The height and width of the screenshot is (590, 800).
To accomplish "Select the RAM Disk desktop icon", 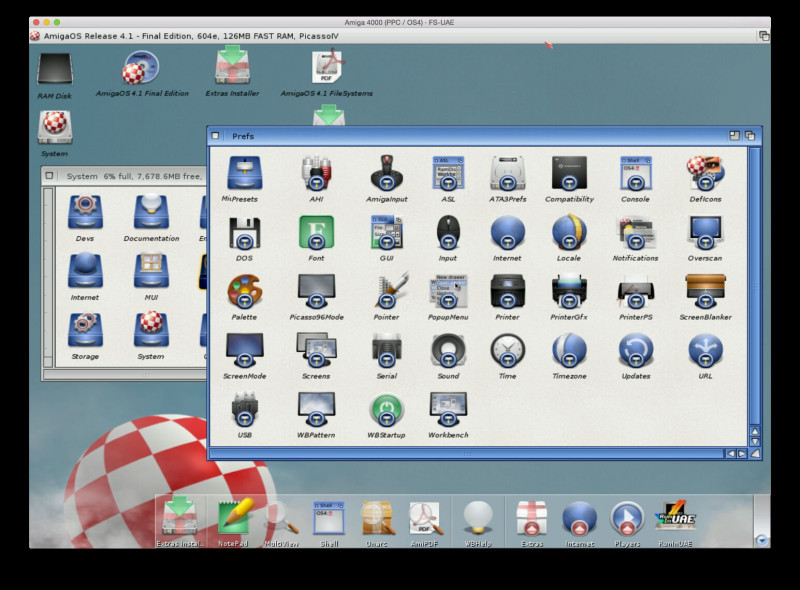I will [55, 69].
